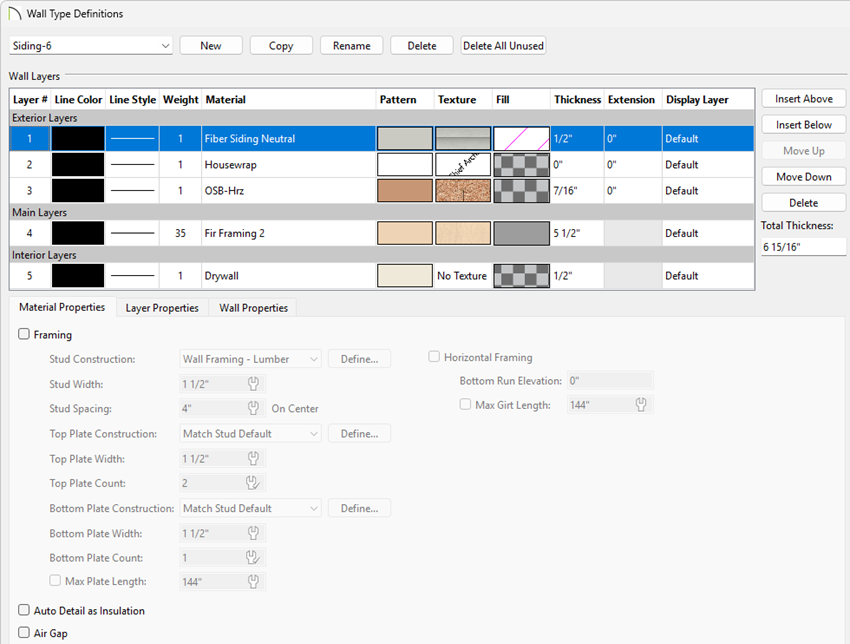The image size is (850, 644).
Task: Choose line style for OSB-Hrz layer
Action: [x=132, y=191]
